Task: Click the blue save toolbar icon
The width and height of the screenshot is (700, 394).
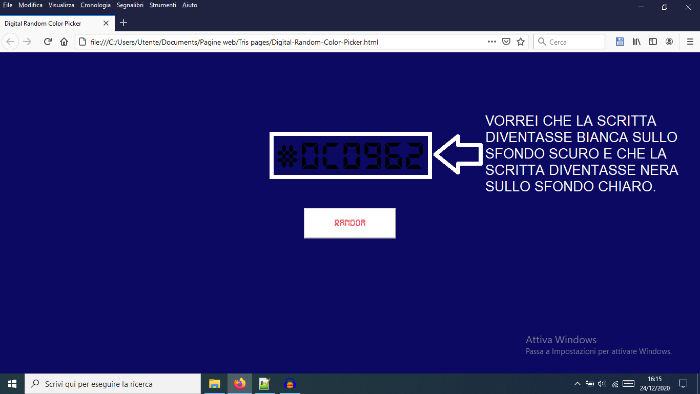Action: [620, 41]
